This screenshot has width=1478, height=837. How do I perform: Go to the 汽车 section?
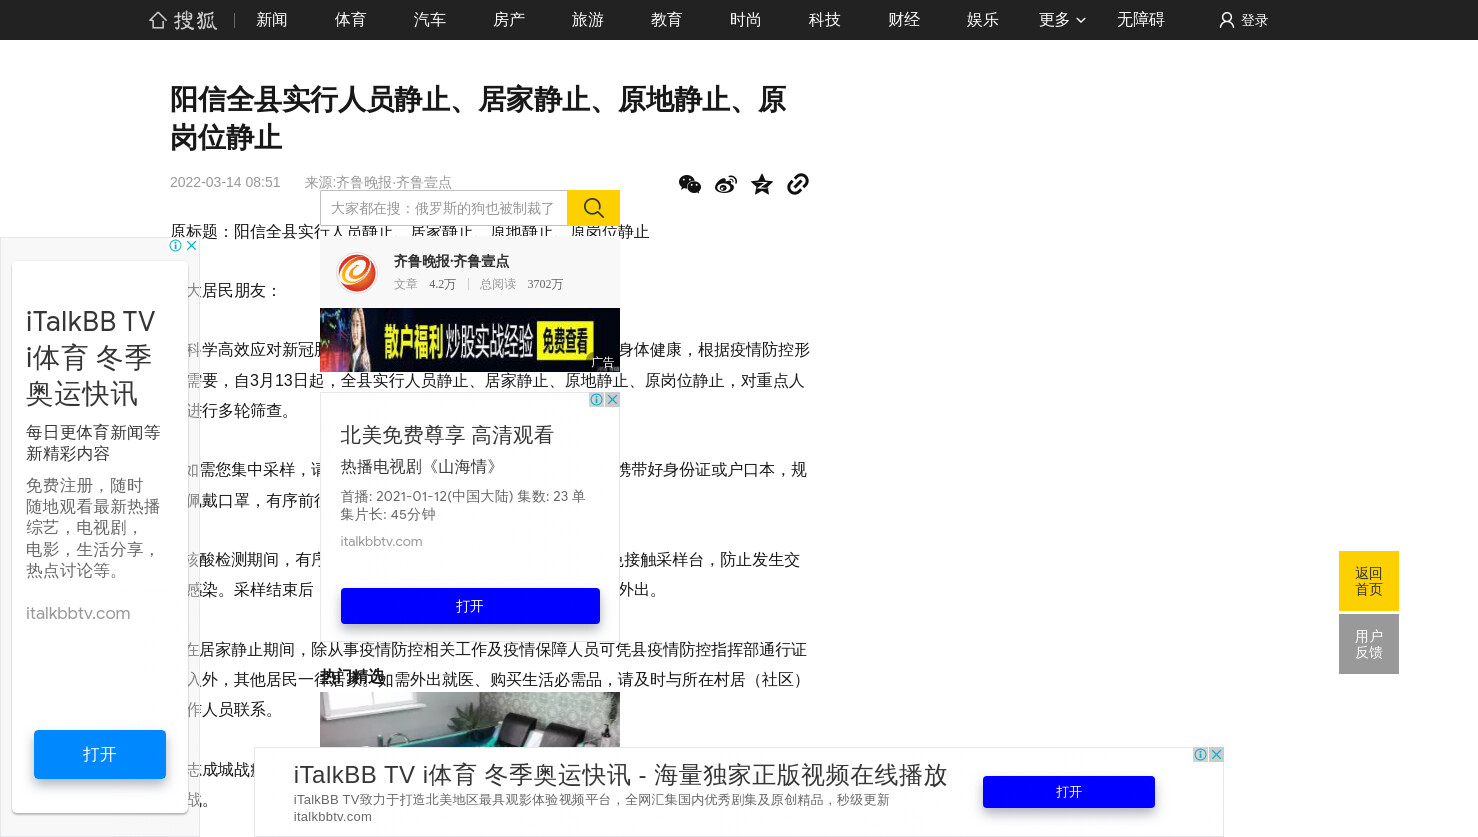[x=430, y=20]
